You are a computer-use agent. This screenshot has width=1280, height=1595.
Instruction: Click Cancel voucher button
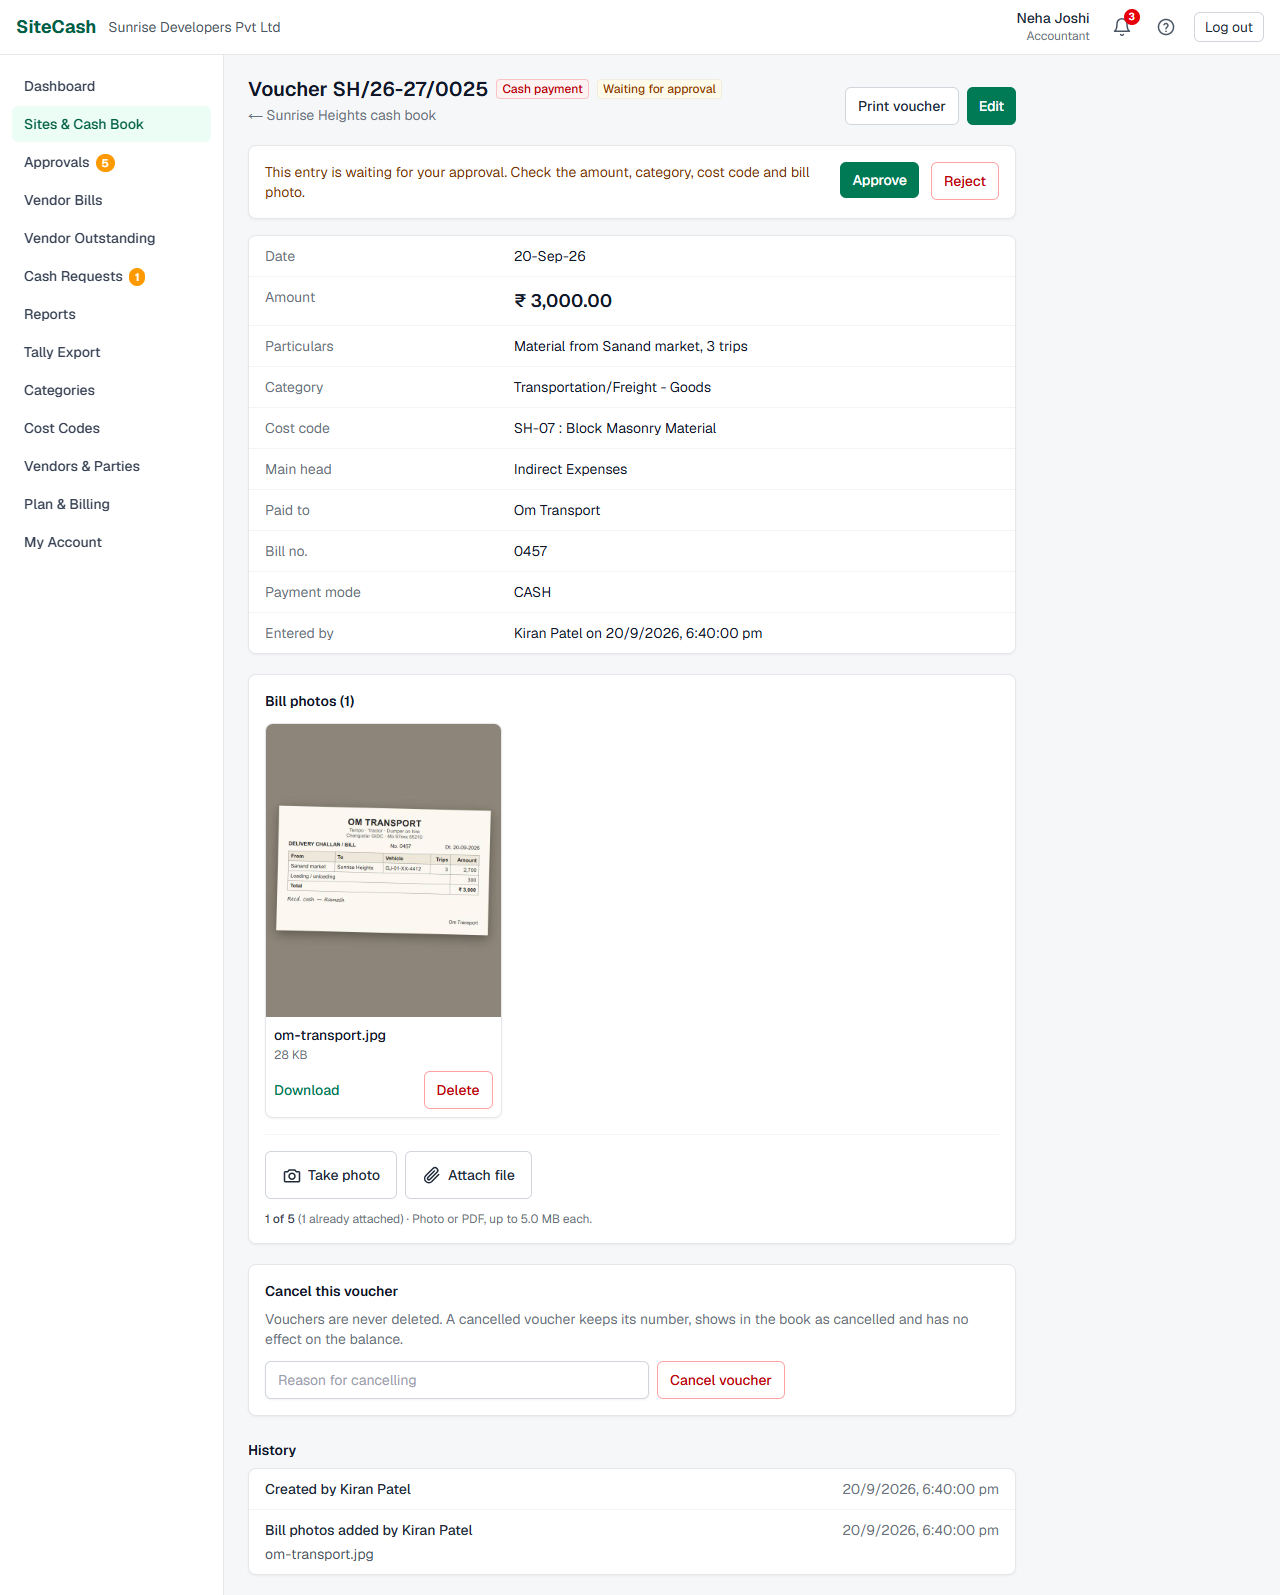coord(720,1380)
